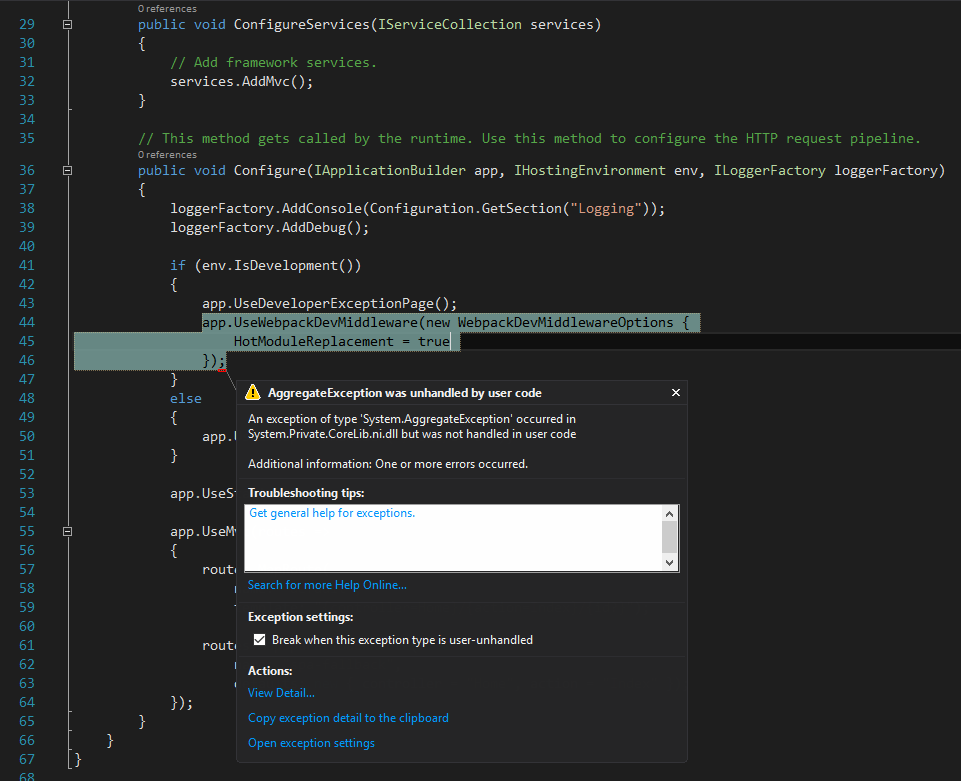Click the yellow warning icon in the exception popup
Screen dimensions: 961x781
(252, 392)
